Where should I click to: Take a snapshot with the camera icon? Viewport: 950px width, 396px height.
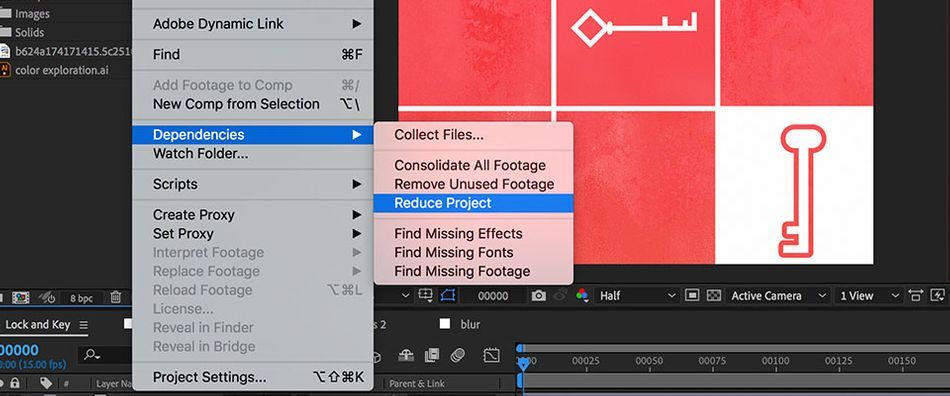(x=538, y=295)
